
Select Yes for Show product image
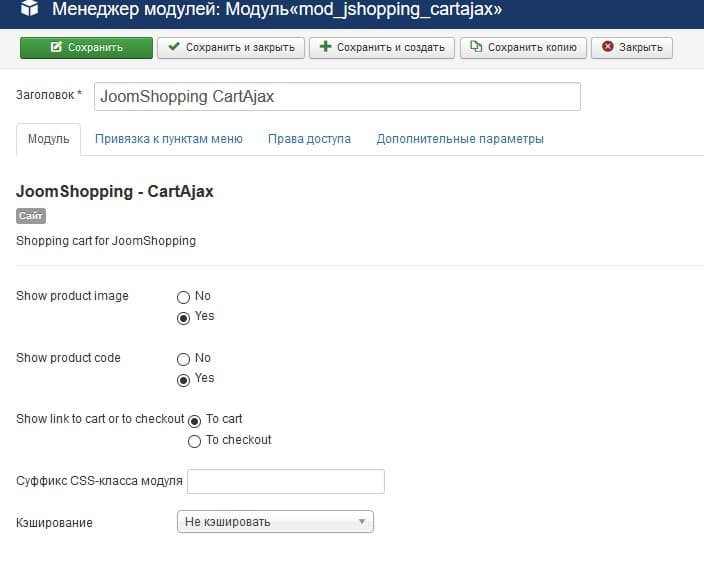[183, 318]
